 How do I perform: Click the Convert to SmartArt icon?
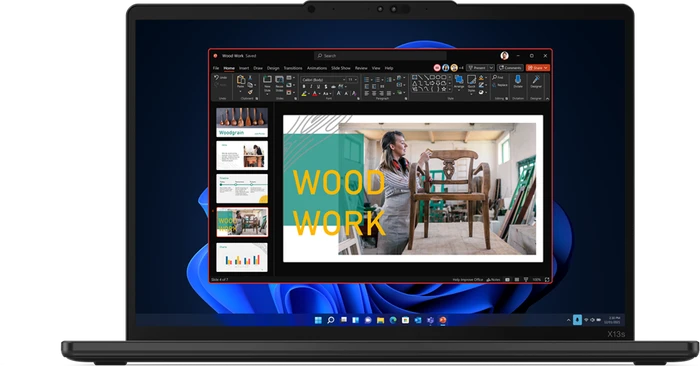coord(400,92)
